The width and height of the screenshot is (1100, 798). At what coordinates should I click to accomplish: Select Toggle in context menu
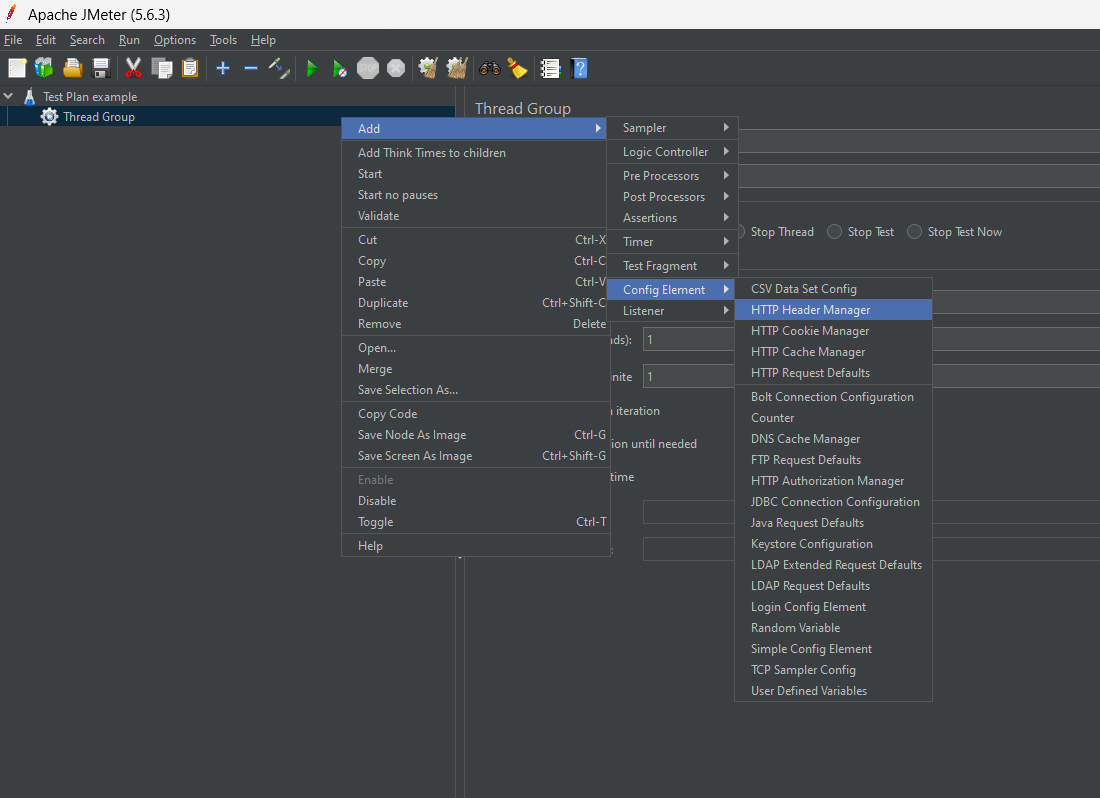pos(475,521)
